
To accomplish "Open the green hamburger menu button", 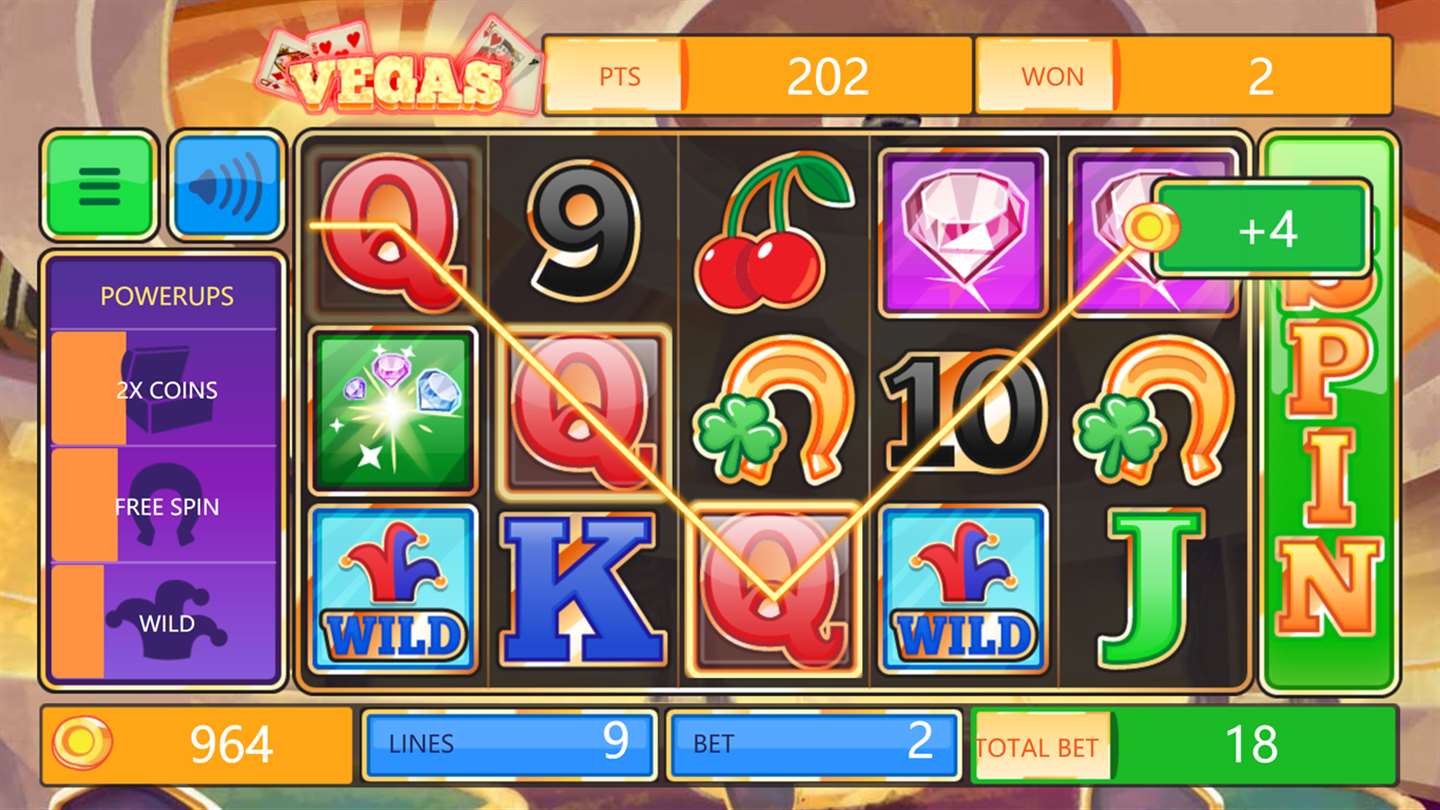I will [99, 185].
